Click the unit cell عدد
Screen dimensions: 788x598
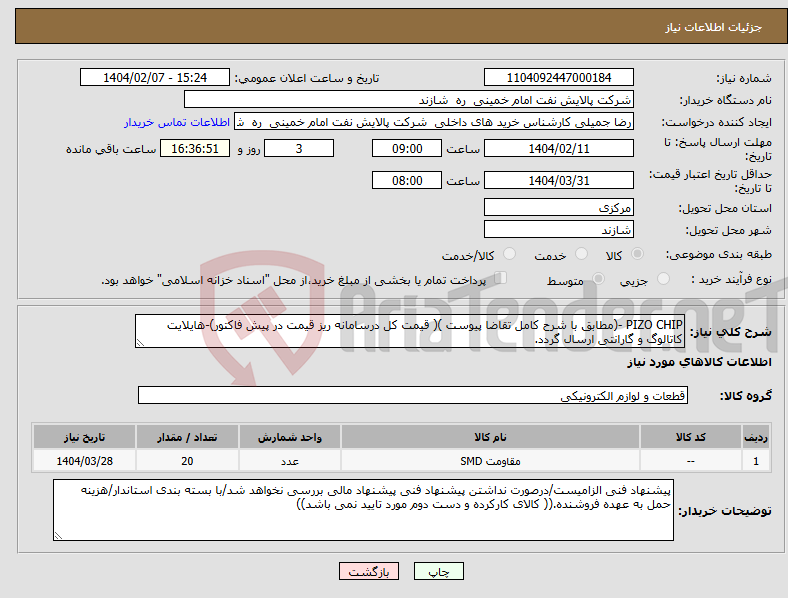[x=290, y=461]
